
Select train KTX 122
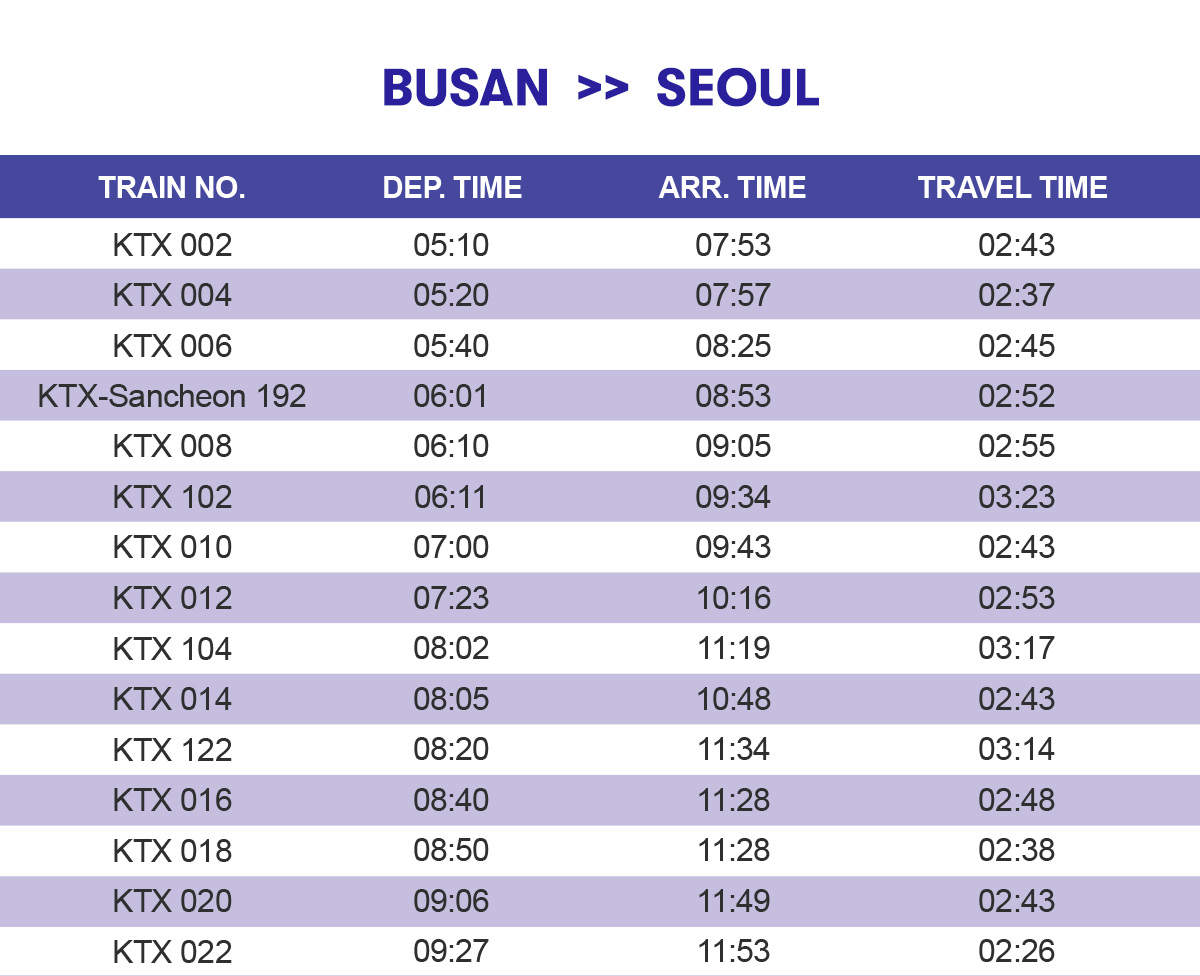(172, 750)
